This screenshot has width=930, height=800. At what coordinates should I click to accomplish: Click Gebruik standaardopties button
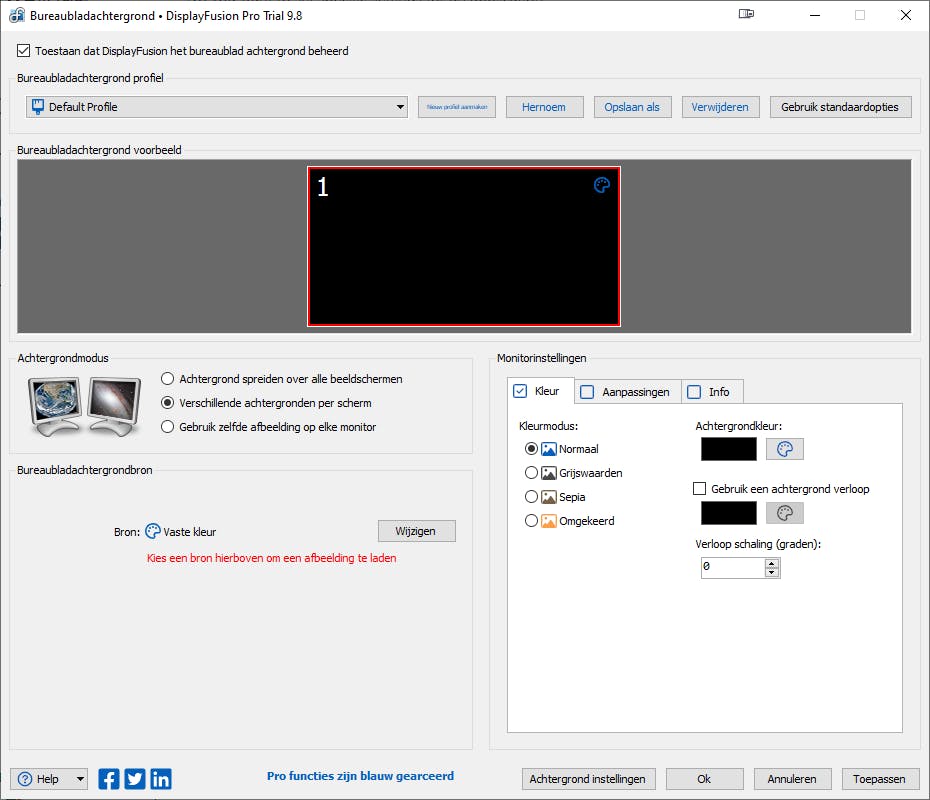click(840, 107)
